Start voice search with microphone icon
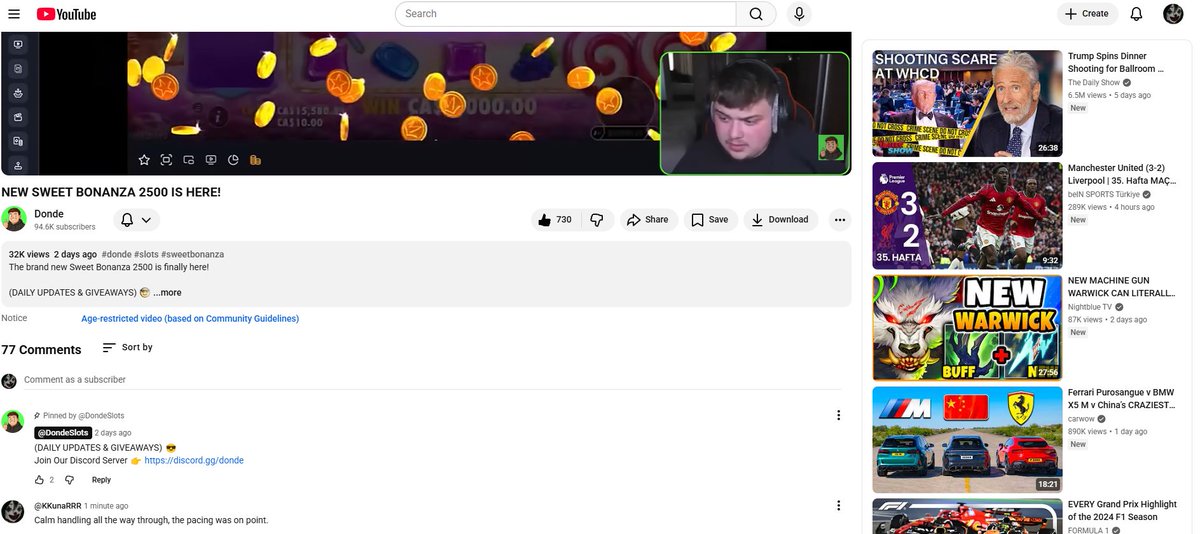The image size is (1200, 534). pyautogui.click(x=798, y=14)
